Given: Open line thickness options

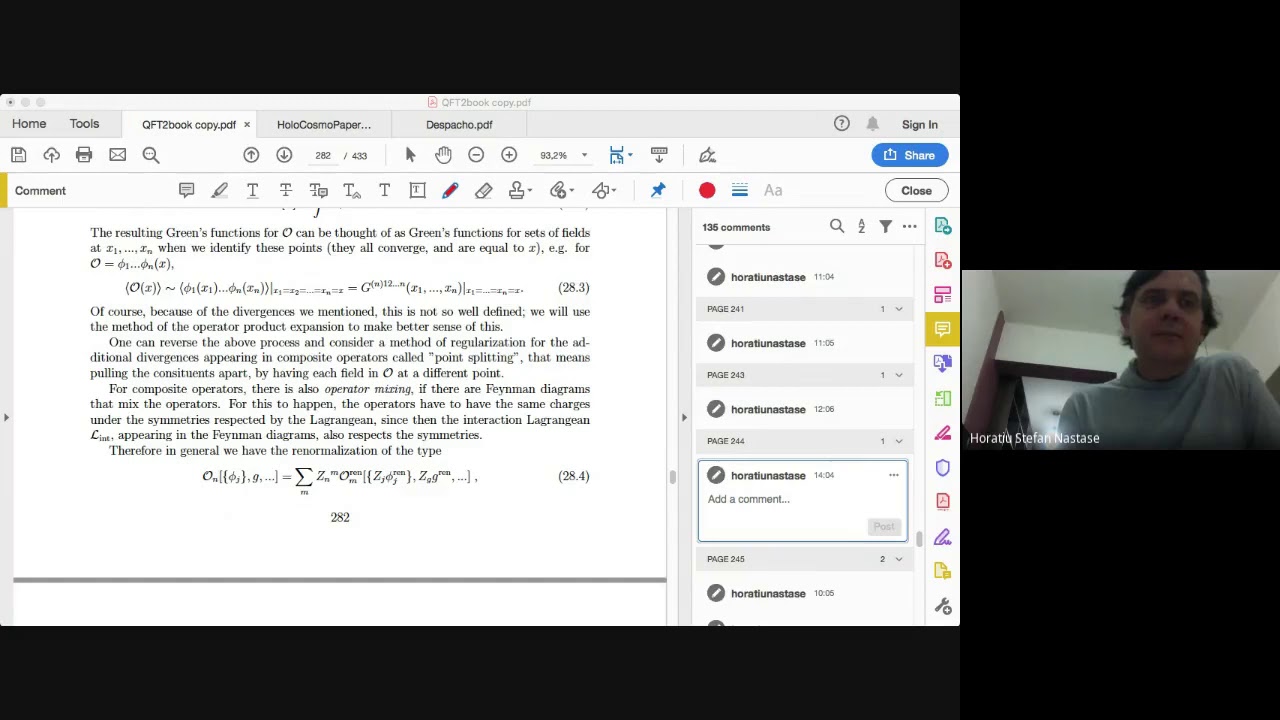Looking at the screenshot, I should tap(740, 190).
